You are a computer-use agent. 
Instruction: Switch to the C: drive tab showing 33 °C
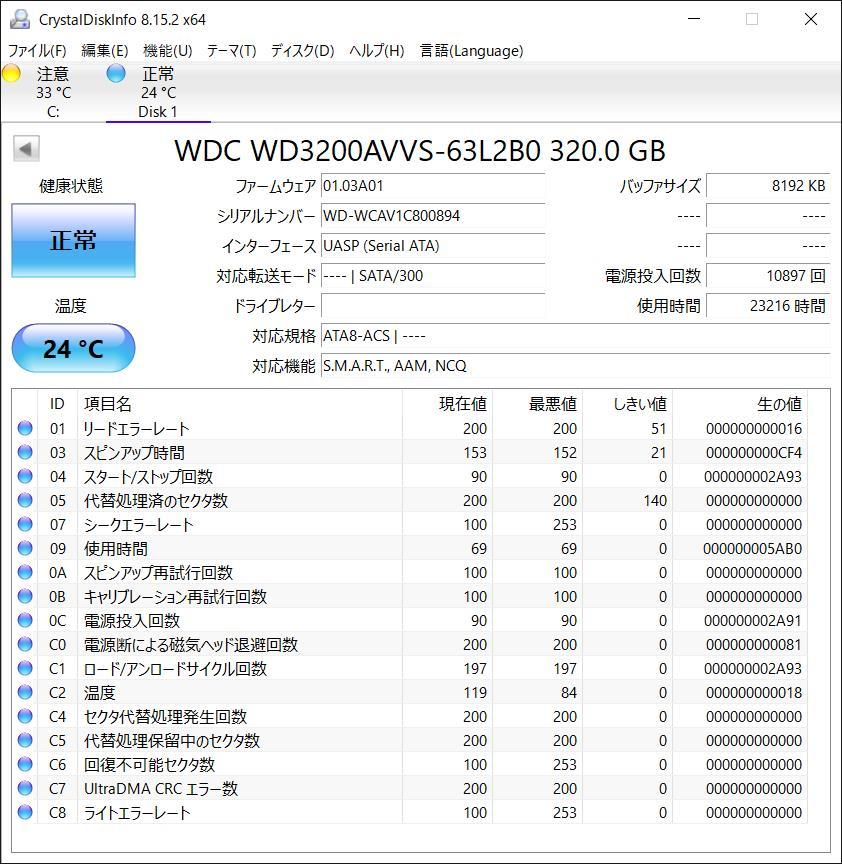[53, 92]
